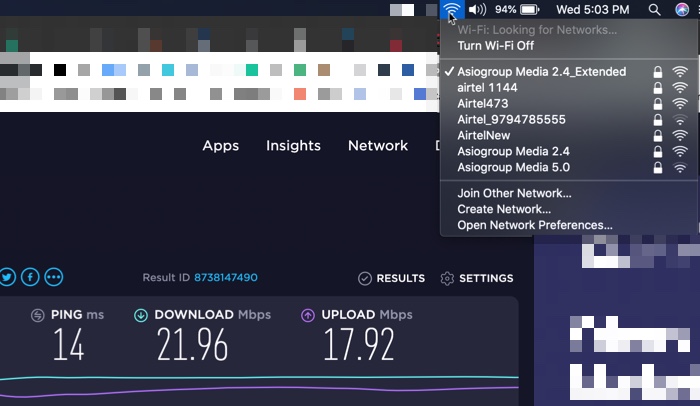Click the battery icon in menu bar

[530, 9]
